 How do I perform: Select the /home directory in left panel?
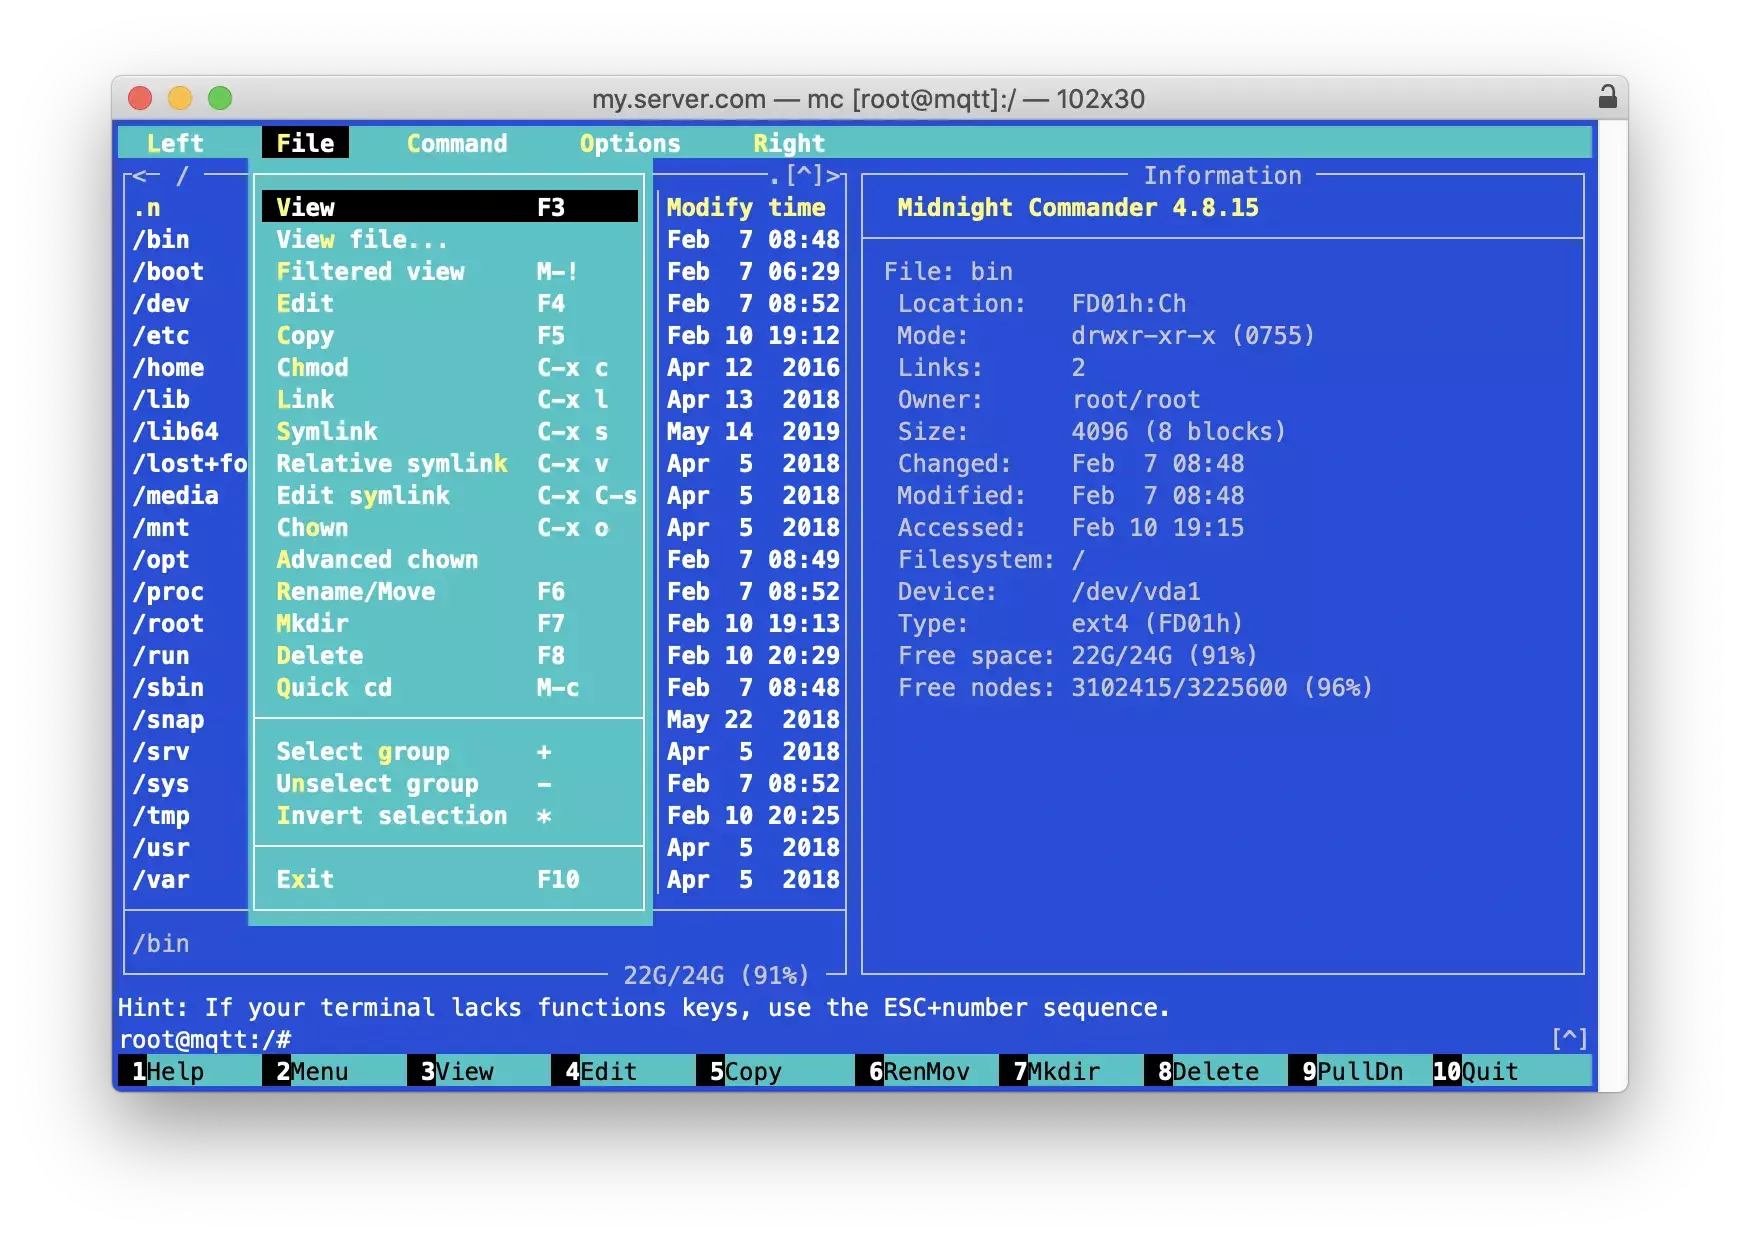(168, 367)
